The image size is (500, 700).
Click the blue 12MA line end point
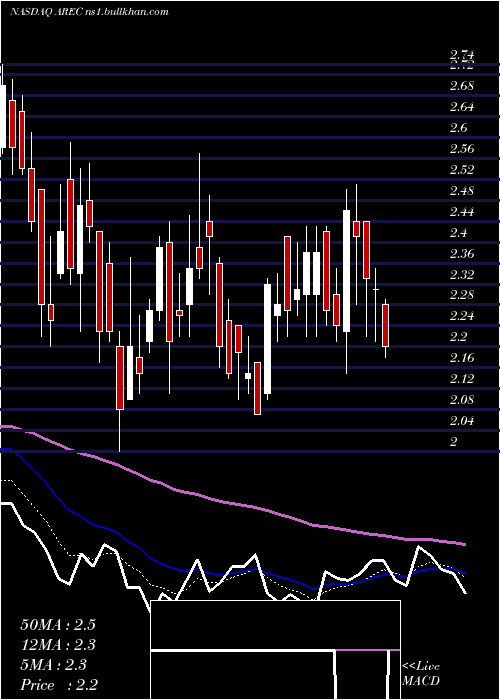(465, 573)
